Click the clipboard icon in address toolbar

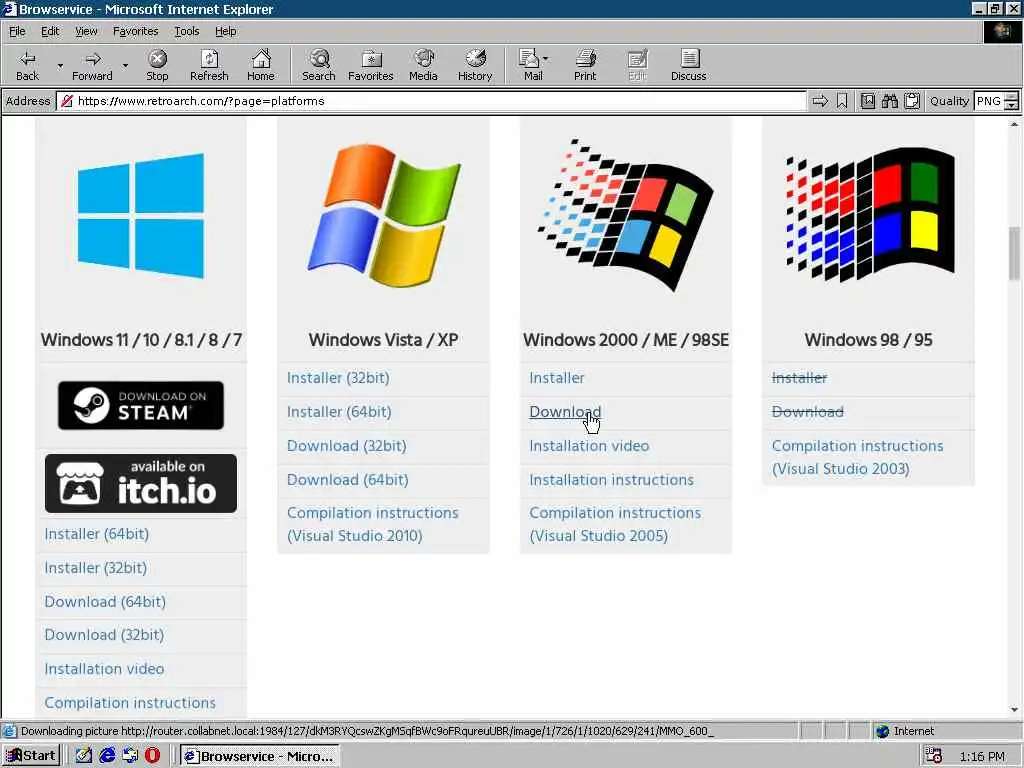tap(912, 101)
